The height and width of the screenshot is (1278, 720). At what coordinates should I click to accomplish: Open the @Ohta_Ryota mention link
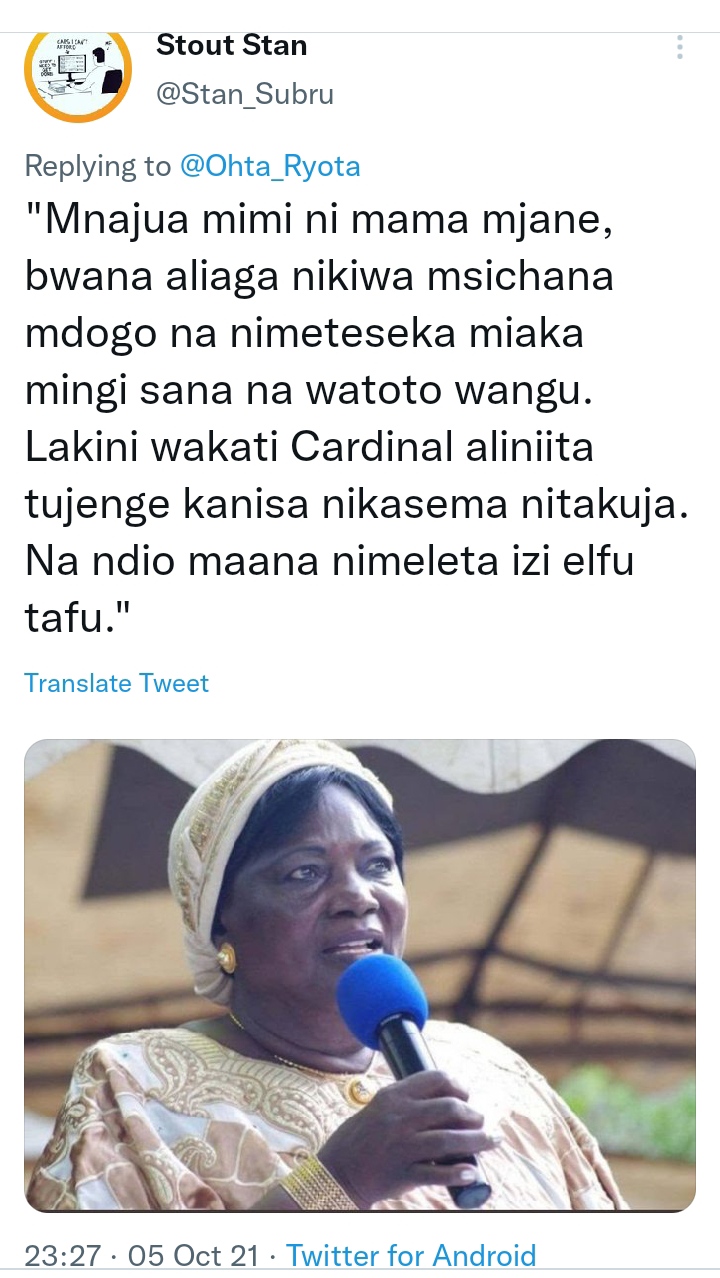(270, 166)
